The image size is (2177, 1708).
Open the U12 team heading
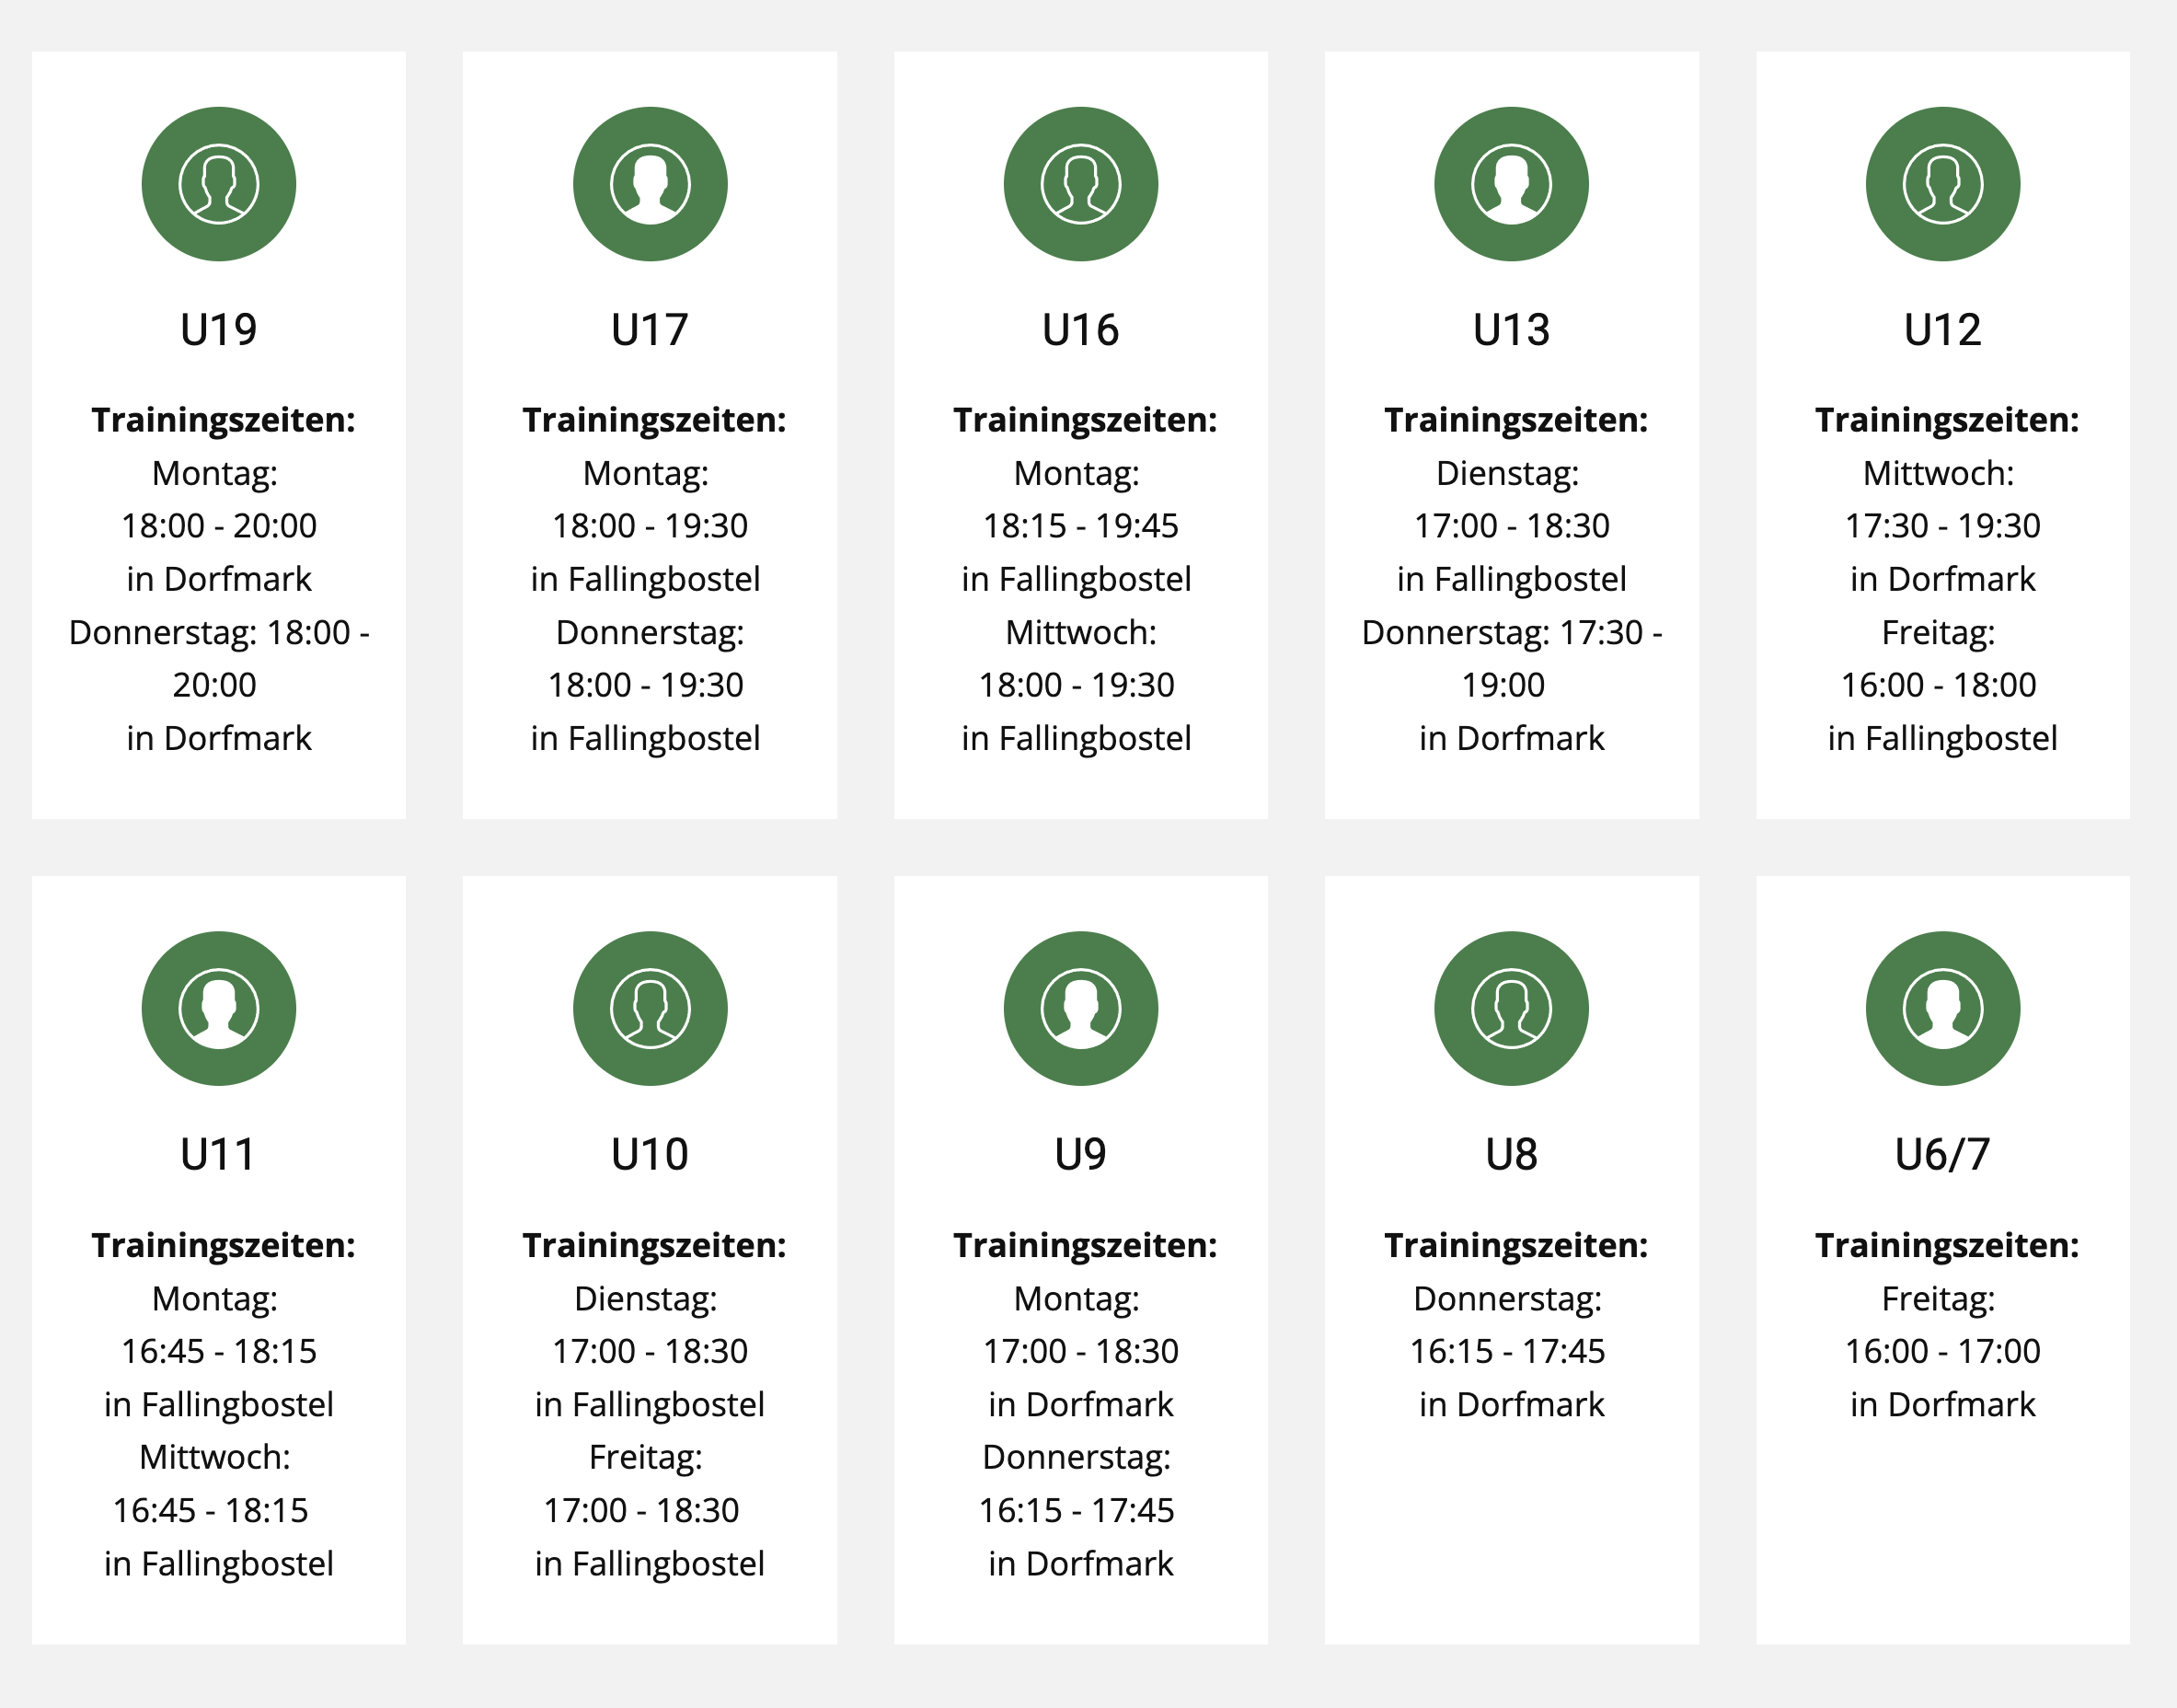(x=1942, y=330)
